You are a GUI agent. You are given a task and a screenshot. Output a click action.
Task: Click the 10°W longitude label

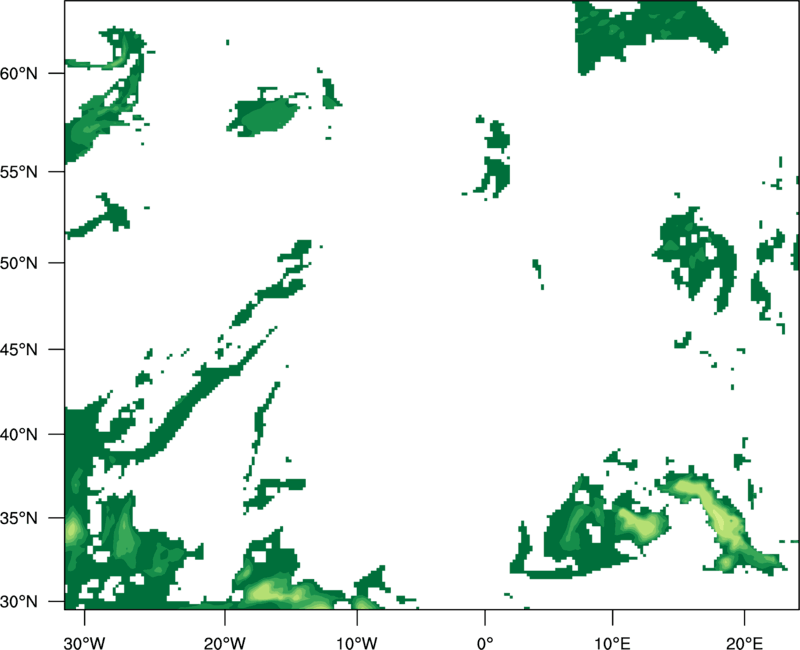click(x=357, y=643)
